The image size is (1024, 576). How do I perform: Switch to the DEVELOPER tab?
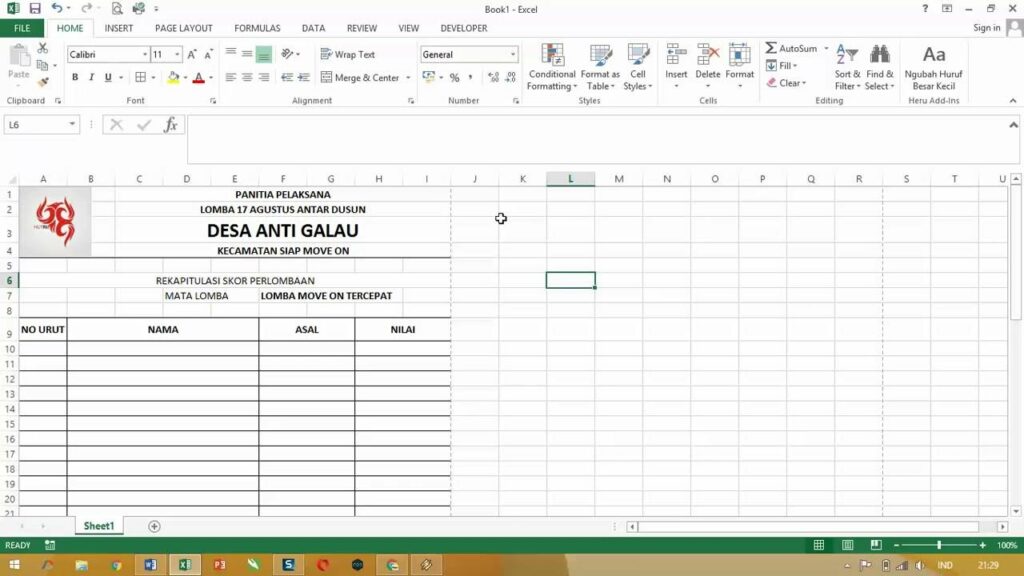(x=464, y=28)
